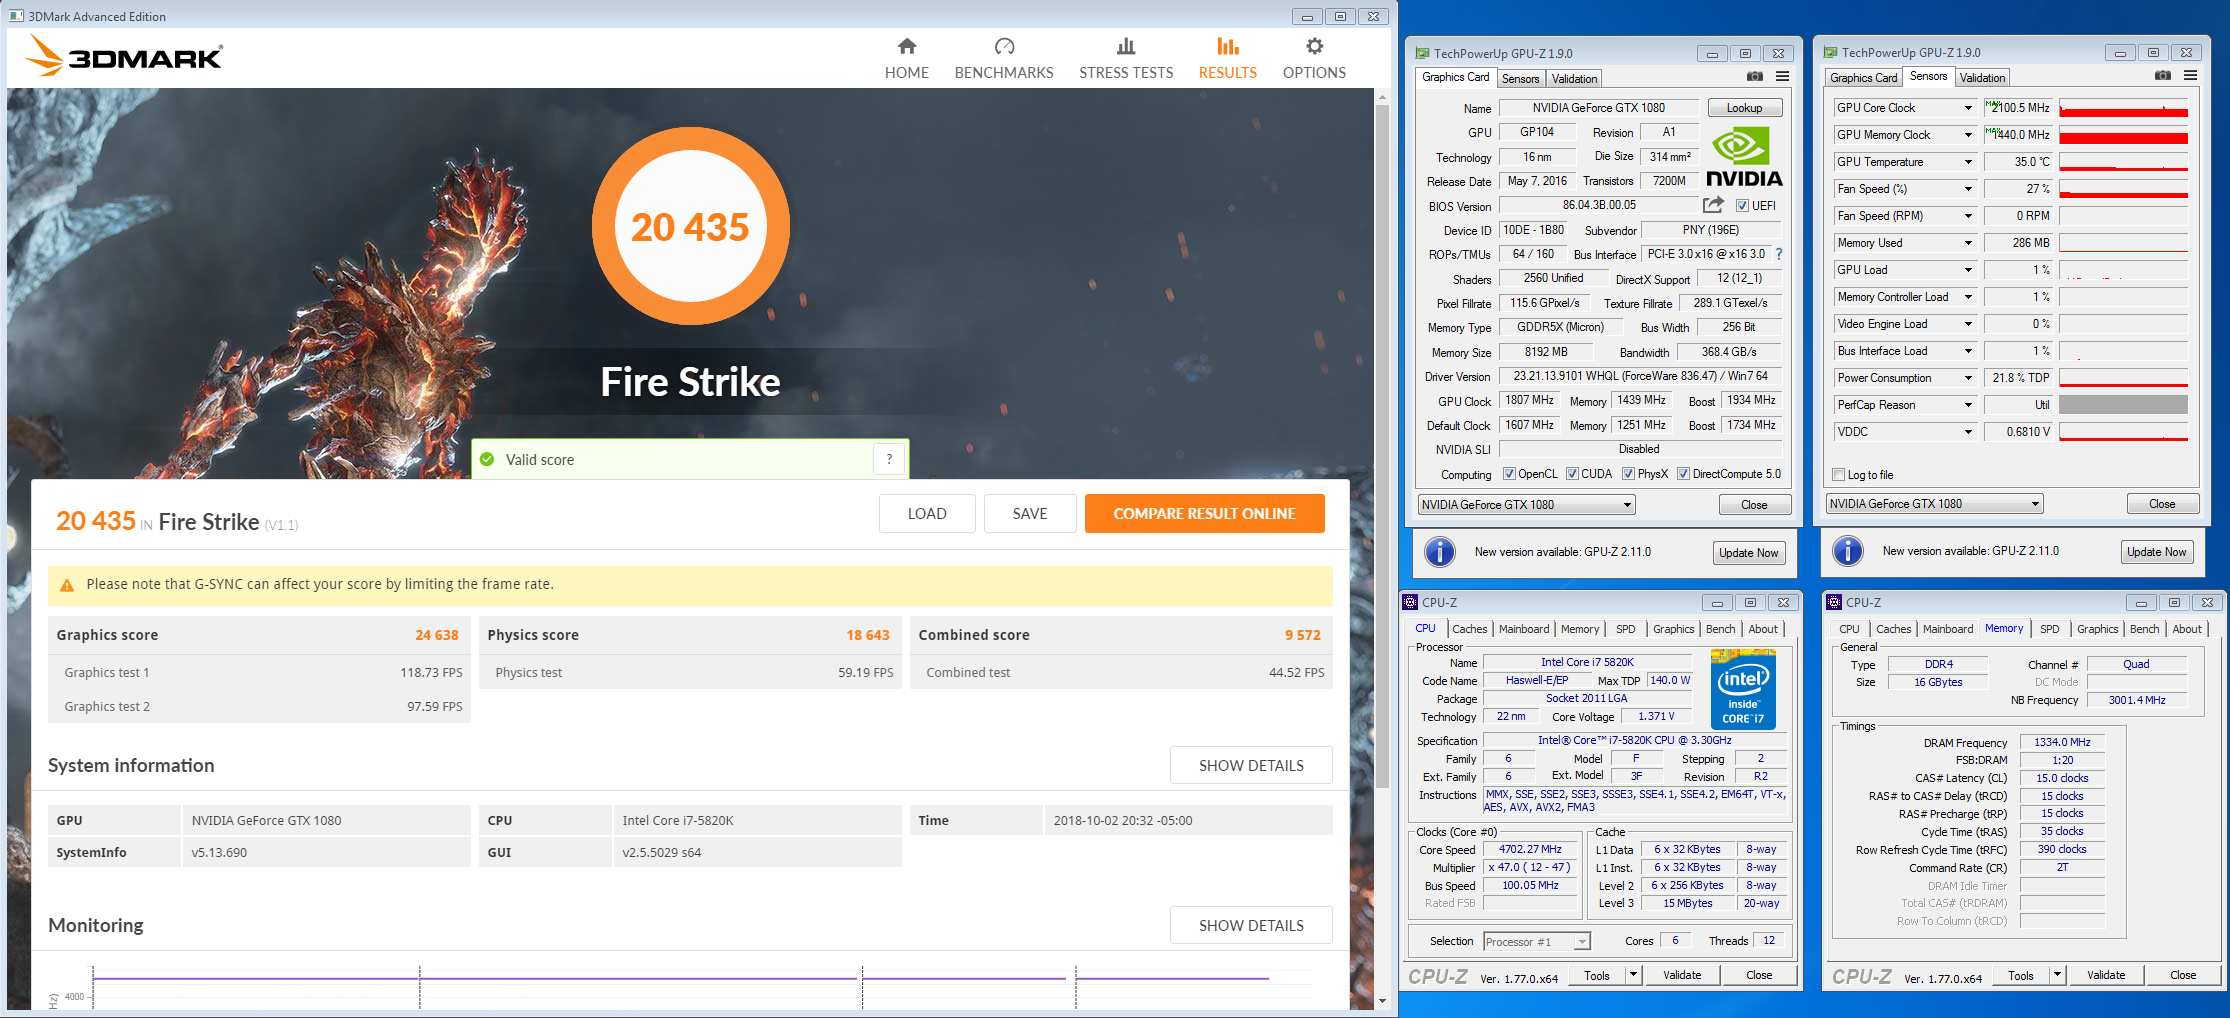Click left CPU-Z title bar icon
2230x1018 pixels.
click(1410, 602)
